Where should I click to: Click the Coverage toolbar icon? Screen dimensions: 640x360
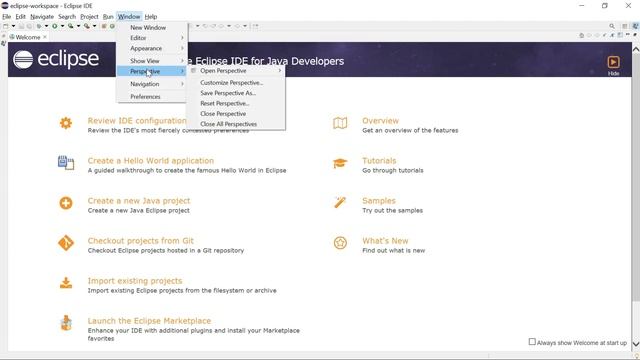[71, 26]
